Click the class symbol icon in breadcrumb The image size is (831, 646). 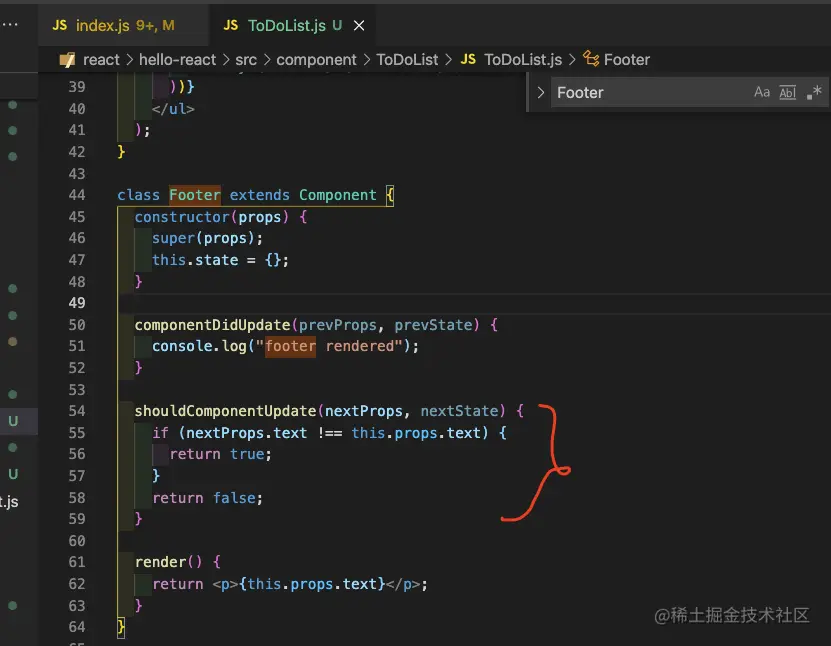point(591,59)
